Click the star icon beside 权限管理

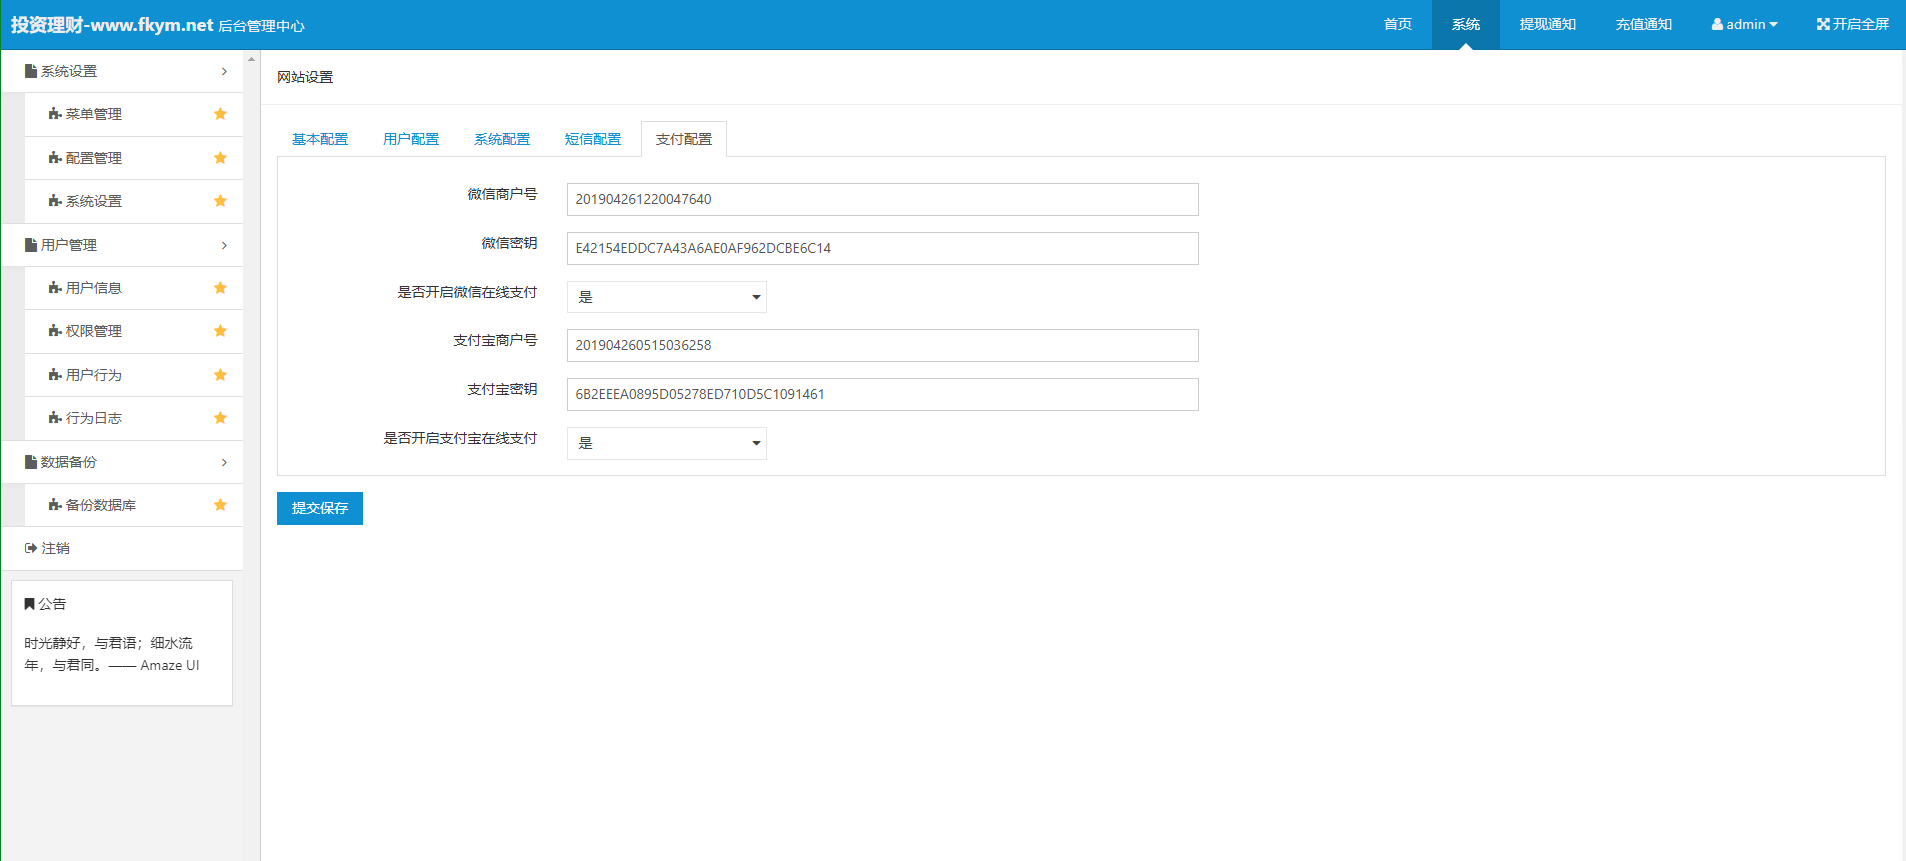[220, 331]
